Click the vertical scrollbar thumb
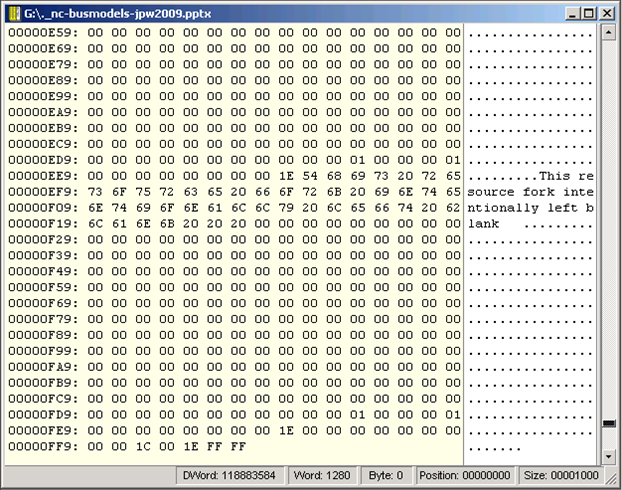This screenshot has height=490, width=622. pyautogui.click(x=606, y=425)
